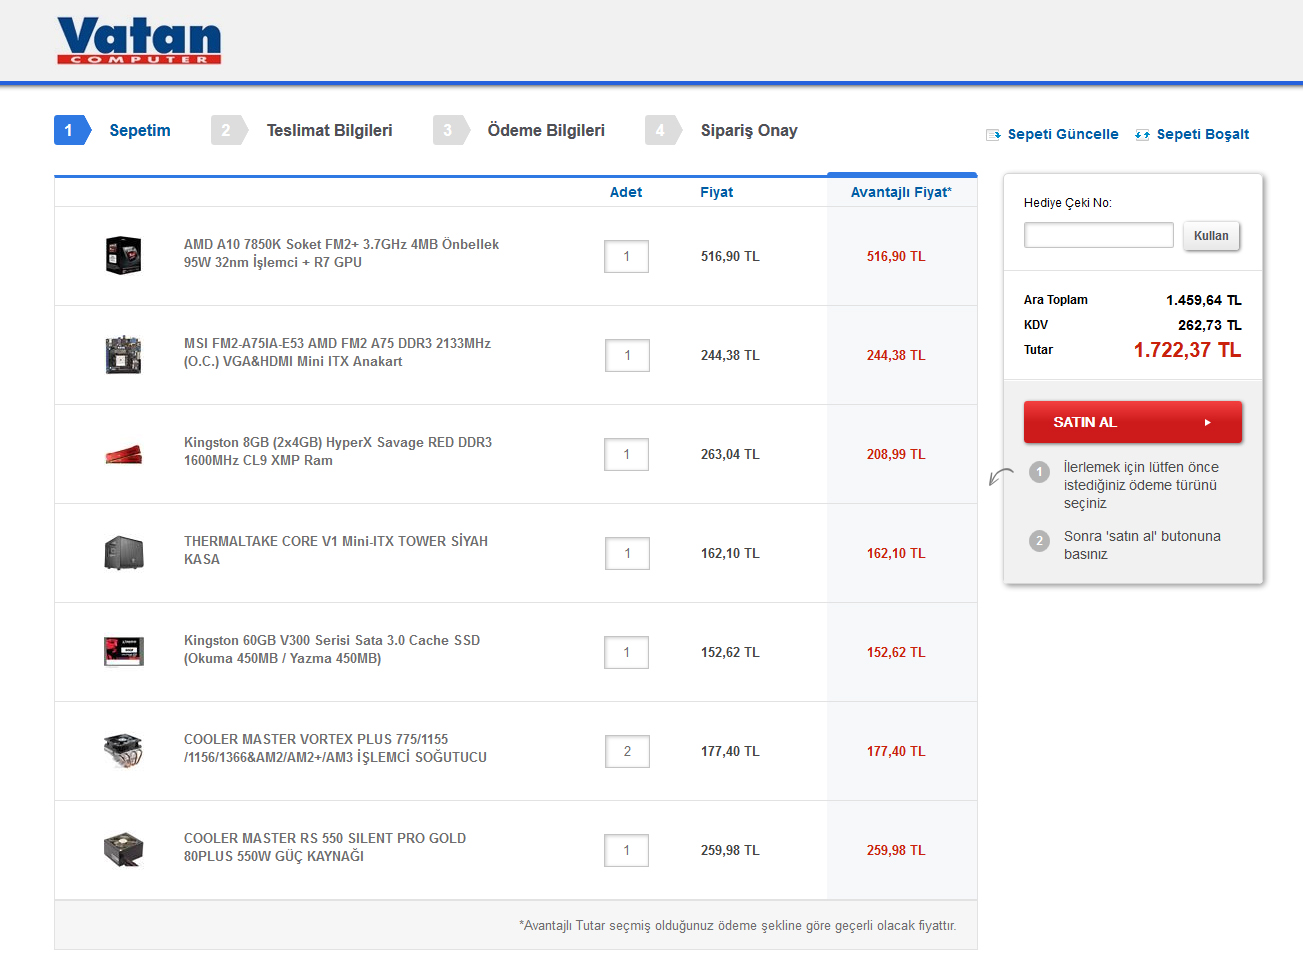1303x961 pixels.
Task: Go to Teslimat Bilgileri step
Action: (329, 130)
